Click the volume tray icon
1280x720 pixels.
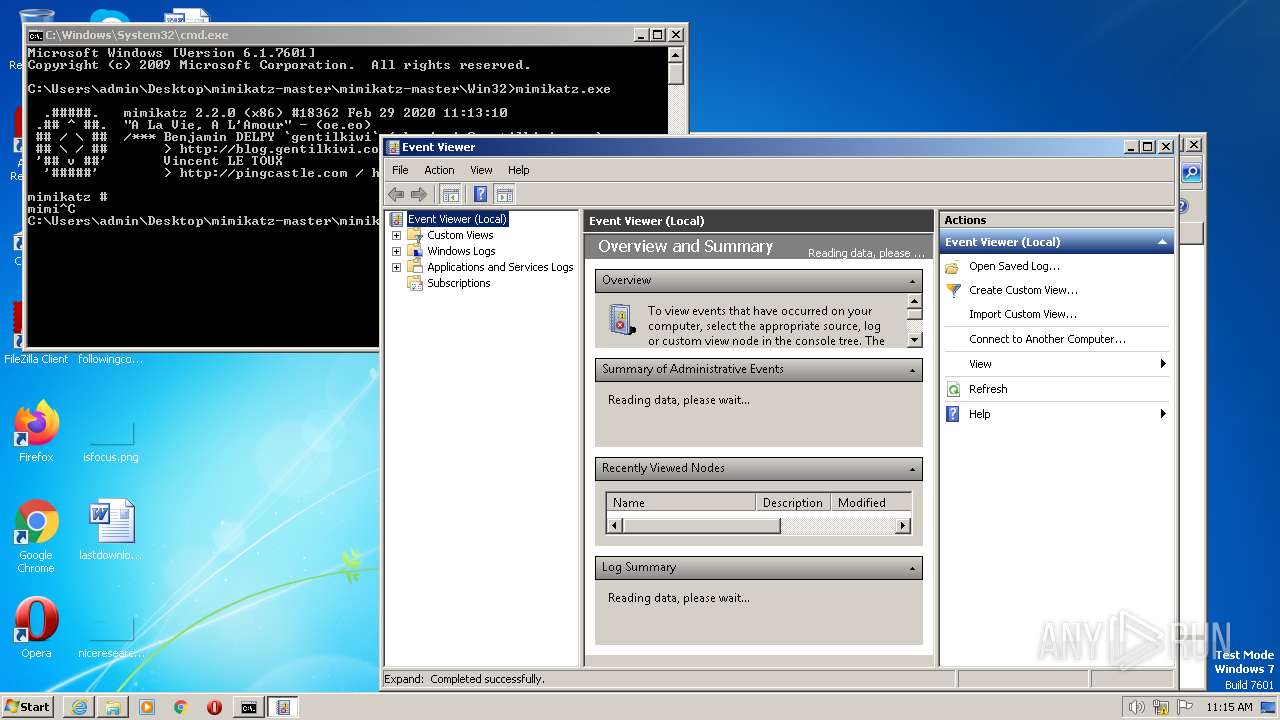point(1136,707)
